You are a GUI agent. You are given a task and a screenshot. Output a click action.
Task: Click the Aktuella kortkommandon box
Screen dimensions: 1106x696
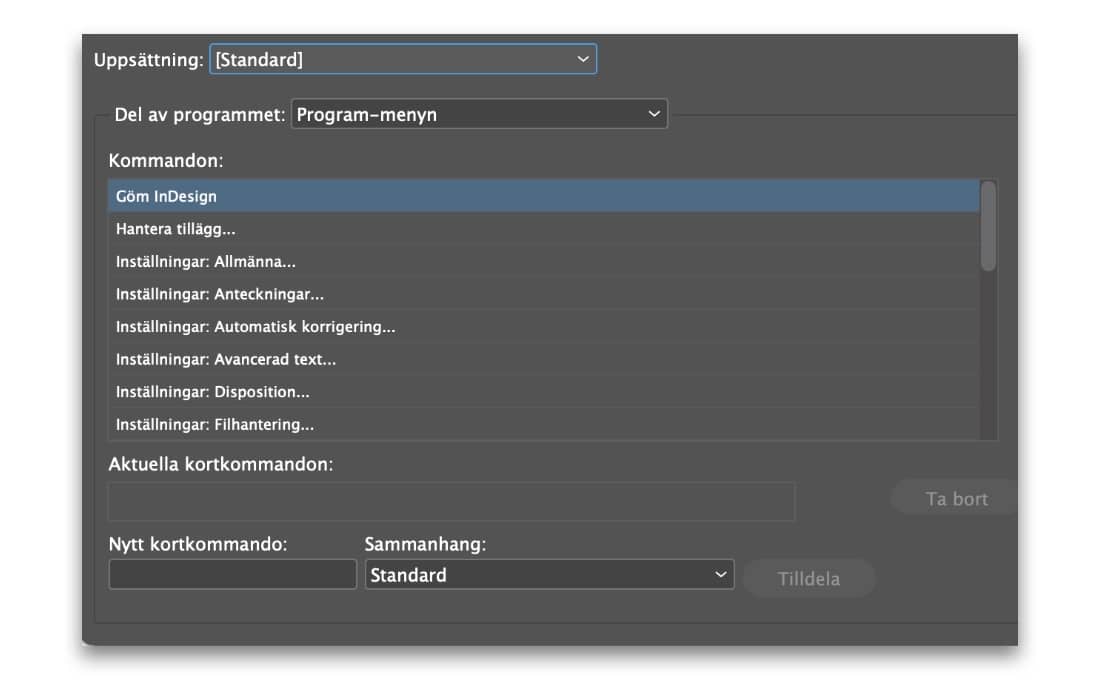pos(451,502)
